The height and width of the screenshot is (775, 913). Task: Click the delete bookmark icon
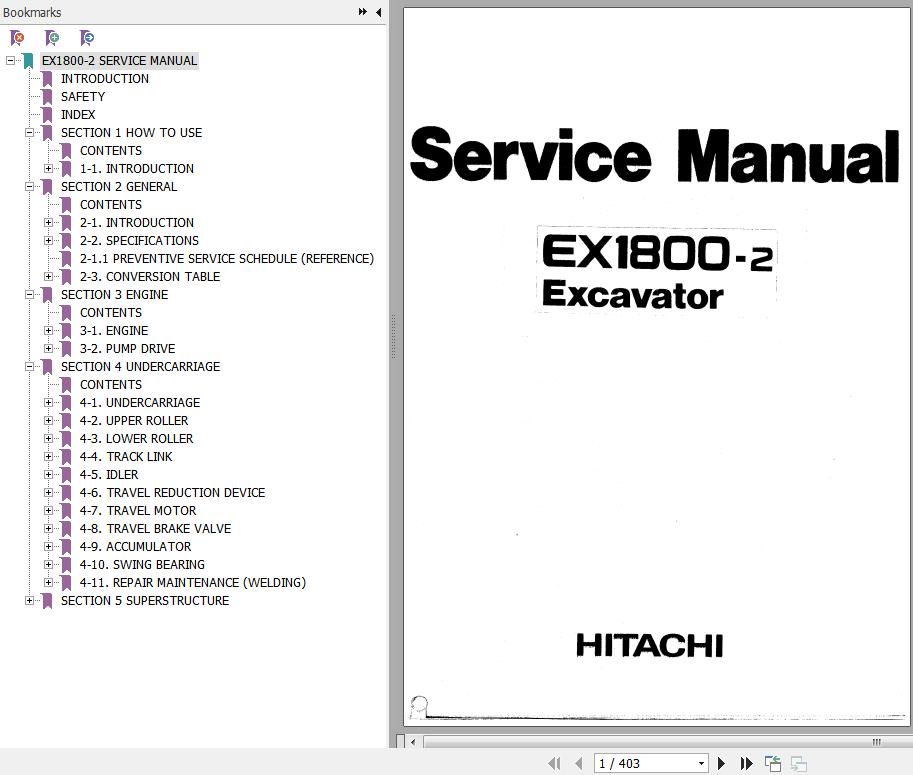(x=18, y=38)
